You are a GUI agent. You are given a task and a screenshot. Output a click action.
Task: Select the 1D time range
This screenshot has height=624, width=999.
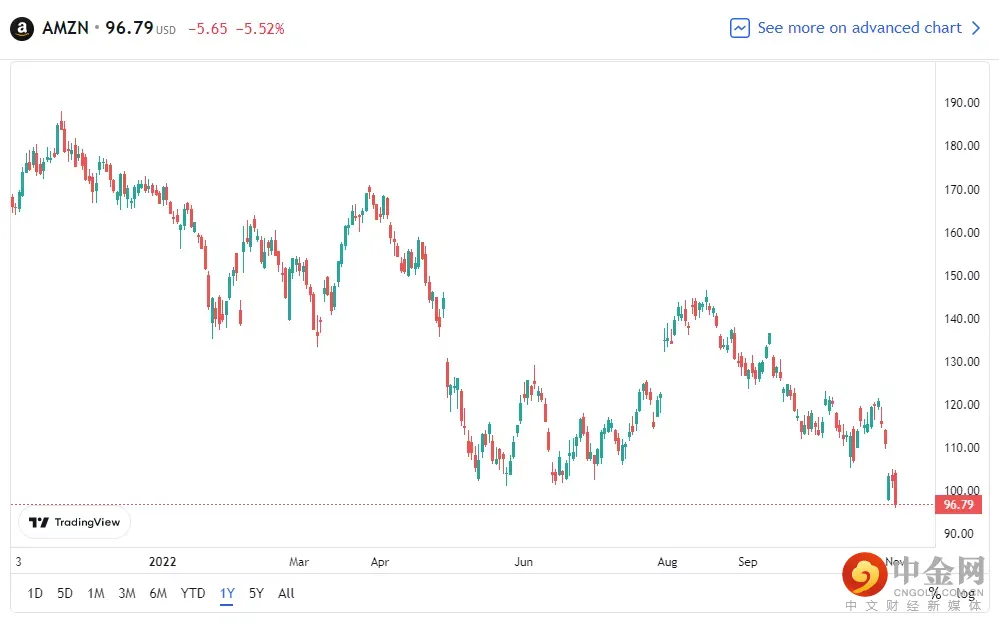[35, 593]
